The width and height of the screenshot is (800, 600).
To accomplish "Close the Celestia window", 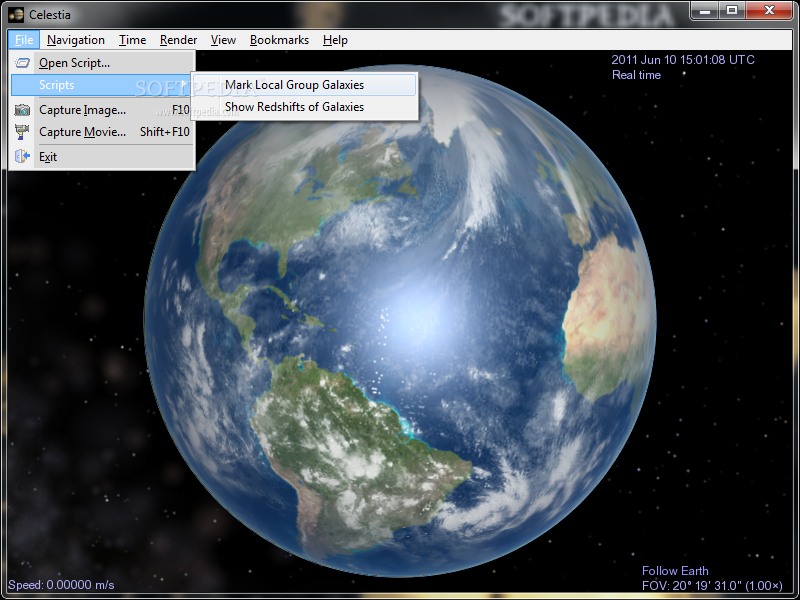I will click(x=769, y=11).
